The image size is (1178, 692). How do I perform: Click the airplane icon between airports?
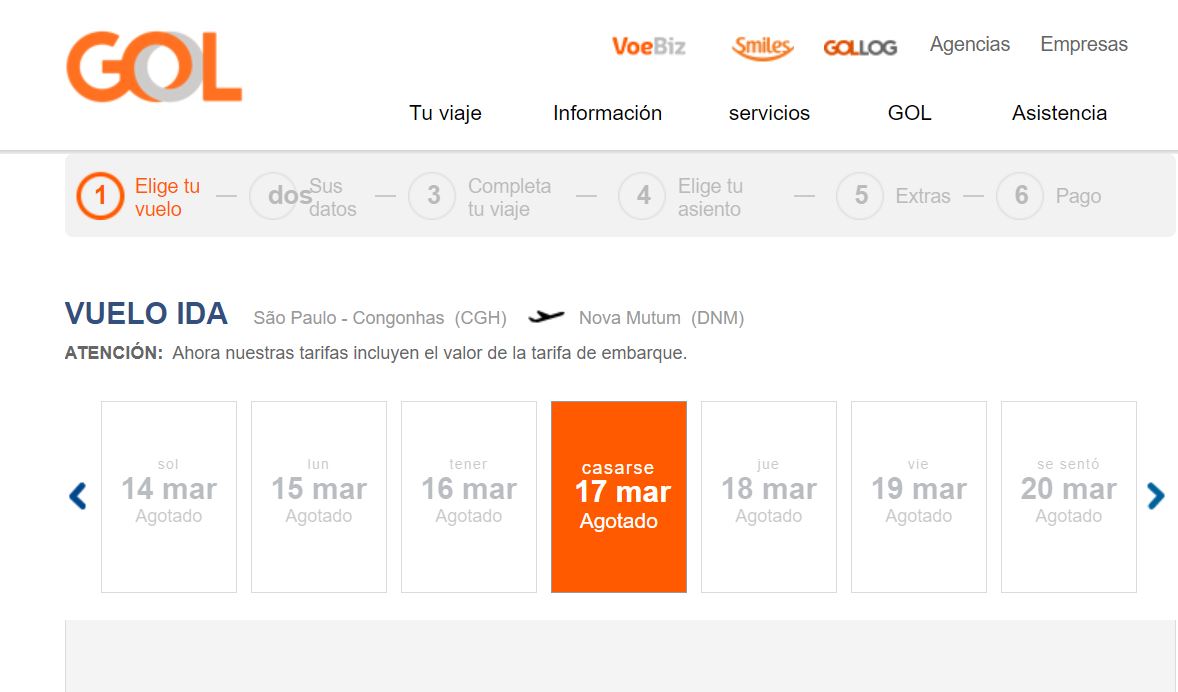pos(546,317)
